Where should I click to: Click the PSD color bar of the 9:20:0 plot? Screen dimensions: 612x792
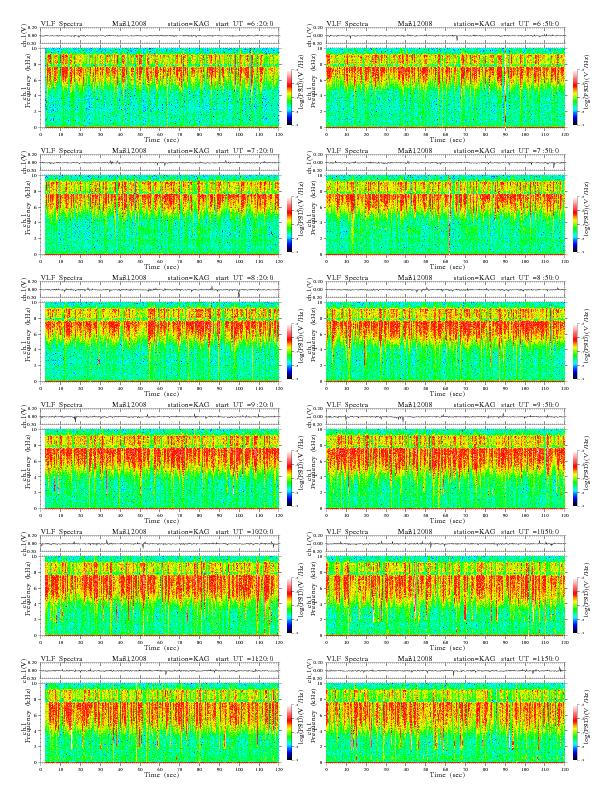click(x=289, y=478)
